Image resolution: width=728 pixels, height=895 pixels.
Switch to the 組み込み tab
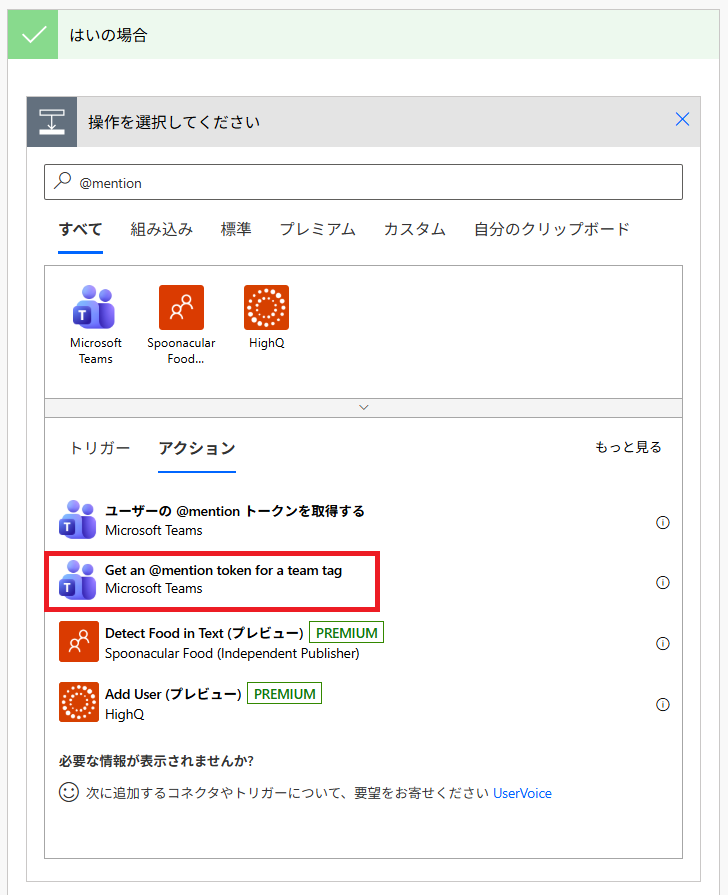click(x=161, y=229)
